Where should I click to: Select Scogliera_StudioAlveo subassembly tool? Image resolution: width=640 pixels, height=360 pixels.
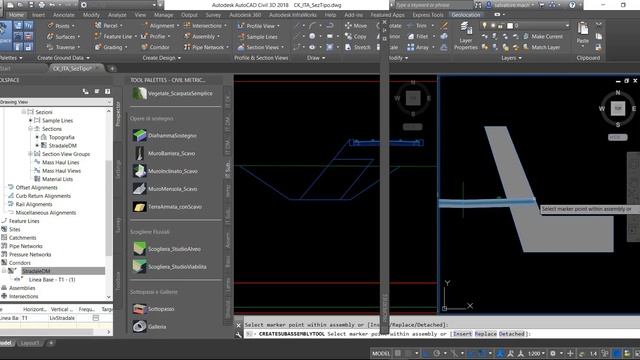[x=167, y=249]
